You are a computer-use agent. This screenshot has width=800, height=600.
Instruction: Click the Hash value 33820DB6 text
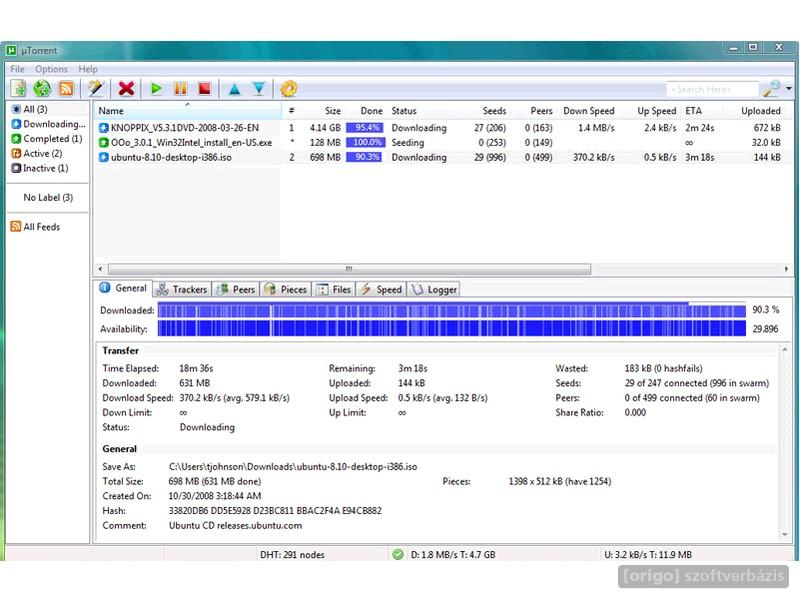275,511
